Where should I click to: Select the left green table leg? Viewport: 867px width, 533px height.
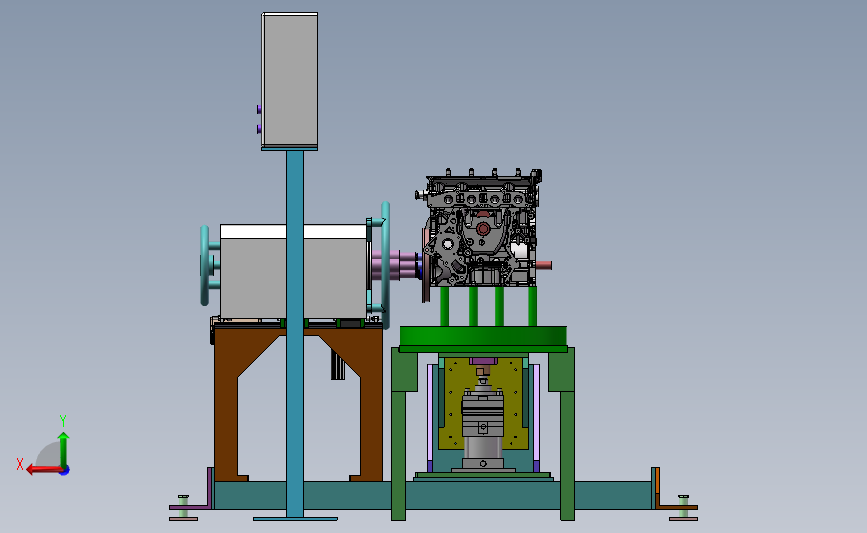pyautogui.click(x=399, y=434)
